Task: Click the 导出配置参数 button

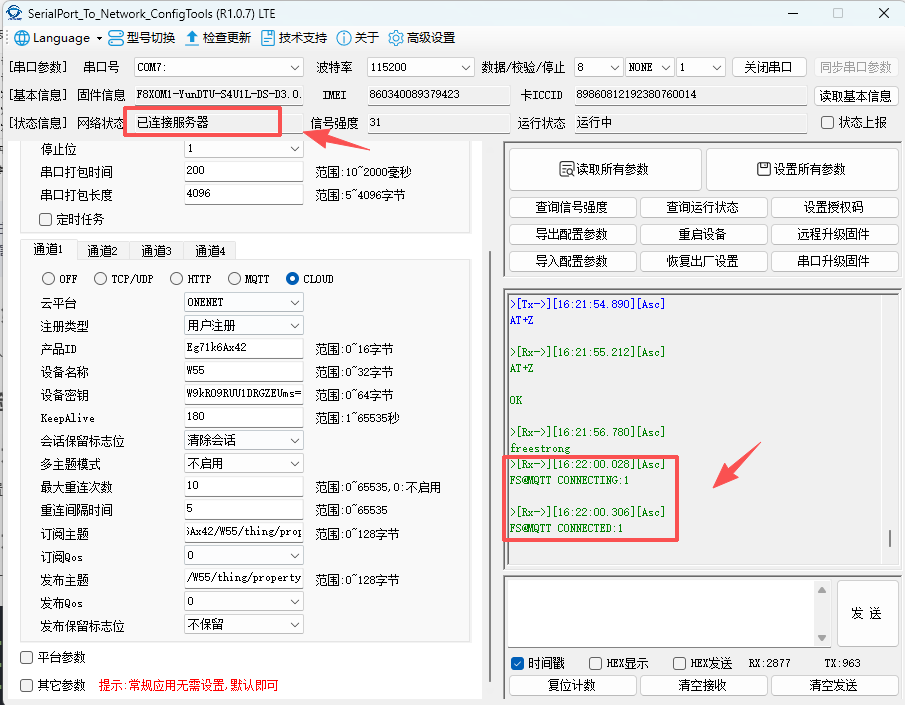Action: (x=573, y=234)
